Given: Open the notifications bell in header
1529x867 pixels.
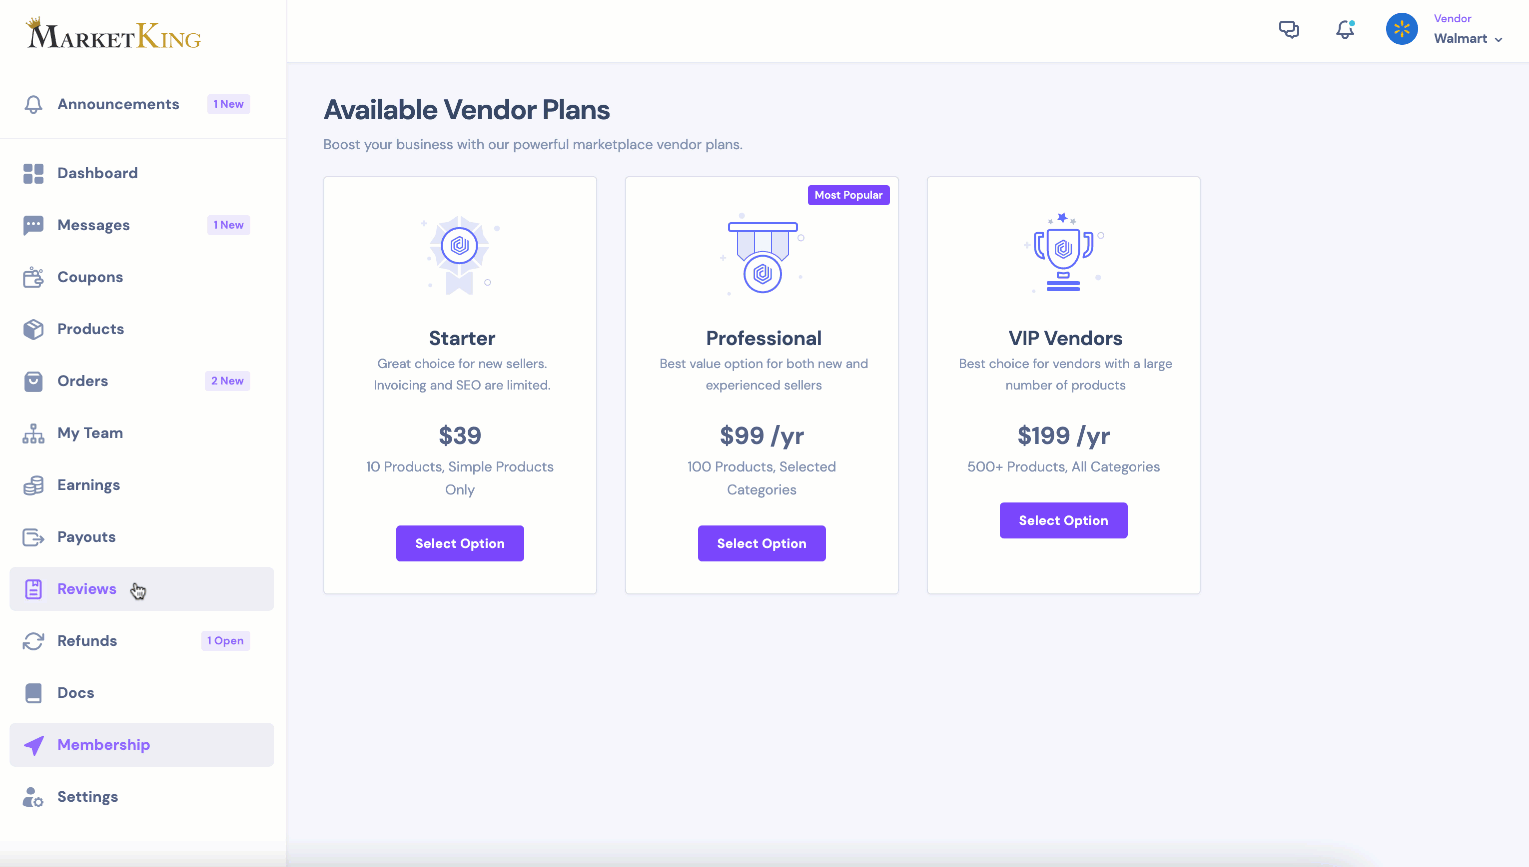Looking at the screenshot, I should (x=1345, y=30).
